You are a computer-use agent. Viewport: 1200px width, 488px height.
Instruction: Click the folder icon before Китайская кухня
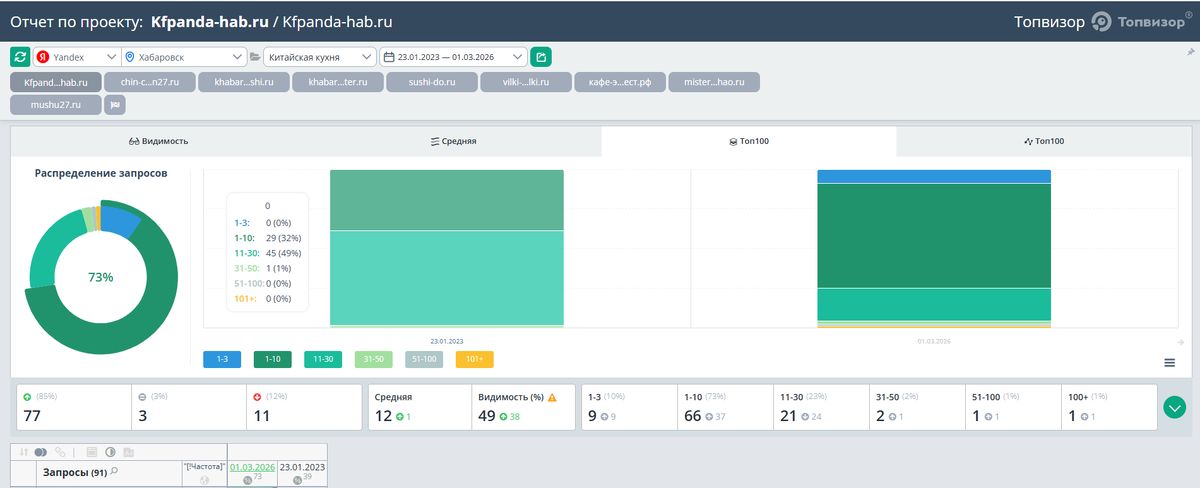[255, 57]
